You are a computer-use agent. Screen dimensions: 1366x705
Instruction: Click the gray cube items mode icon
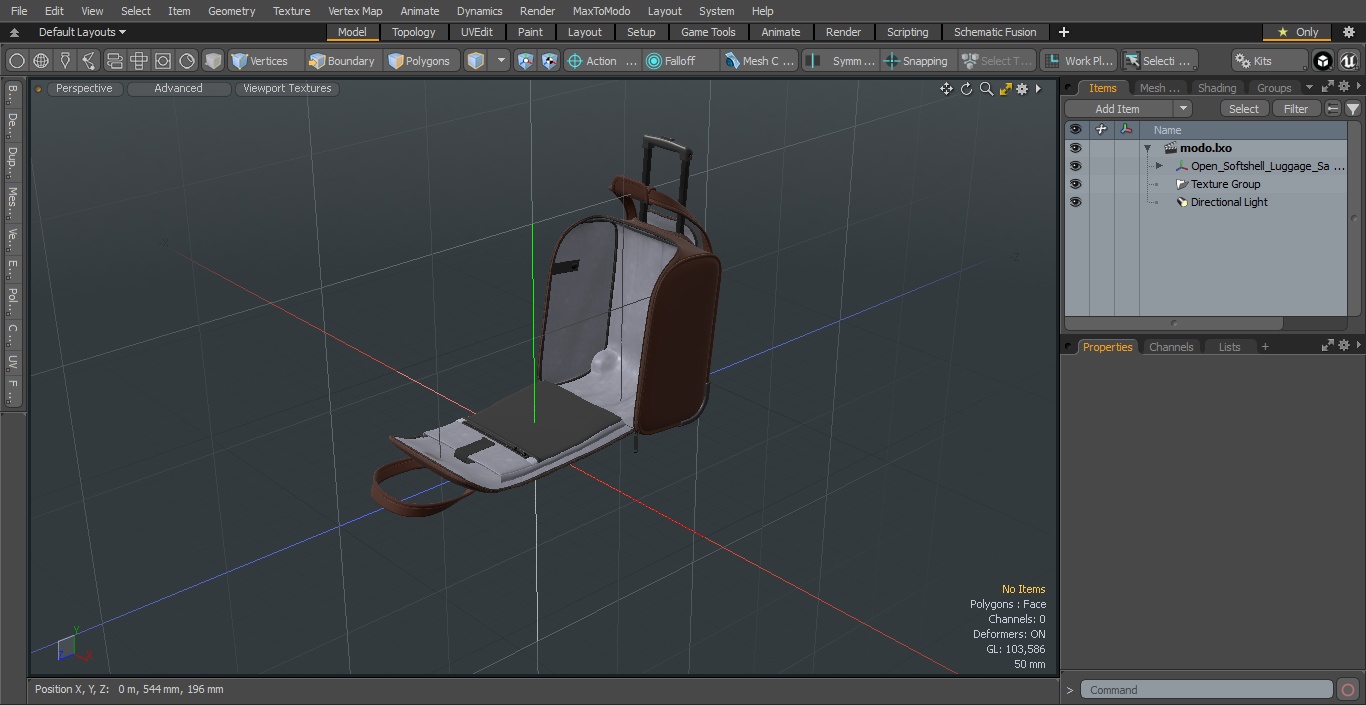[213, 61]
